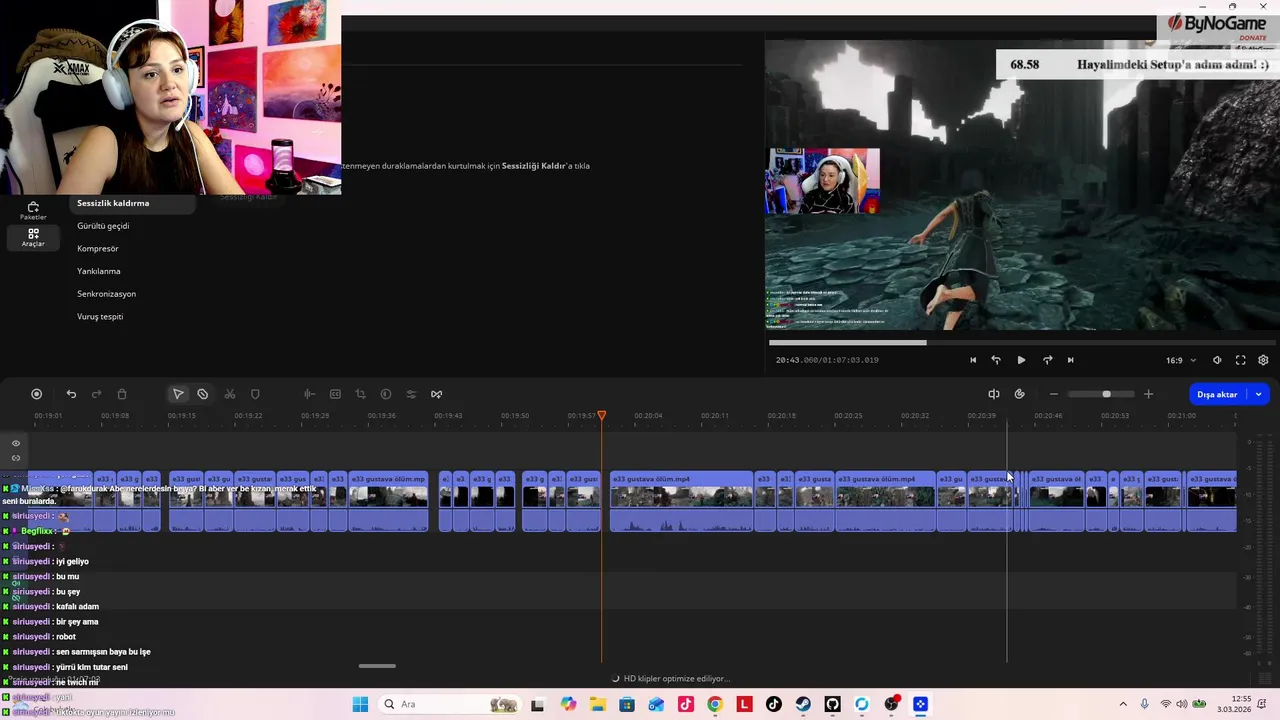The height and width of the screenshot is (720, 1280).
Task: Select the long e33 gustava ölüm.mp4 clip
Action: coord(681,501)
